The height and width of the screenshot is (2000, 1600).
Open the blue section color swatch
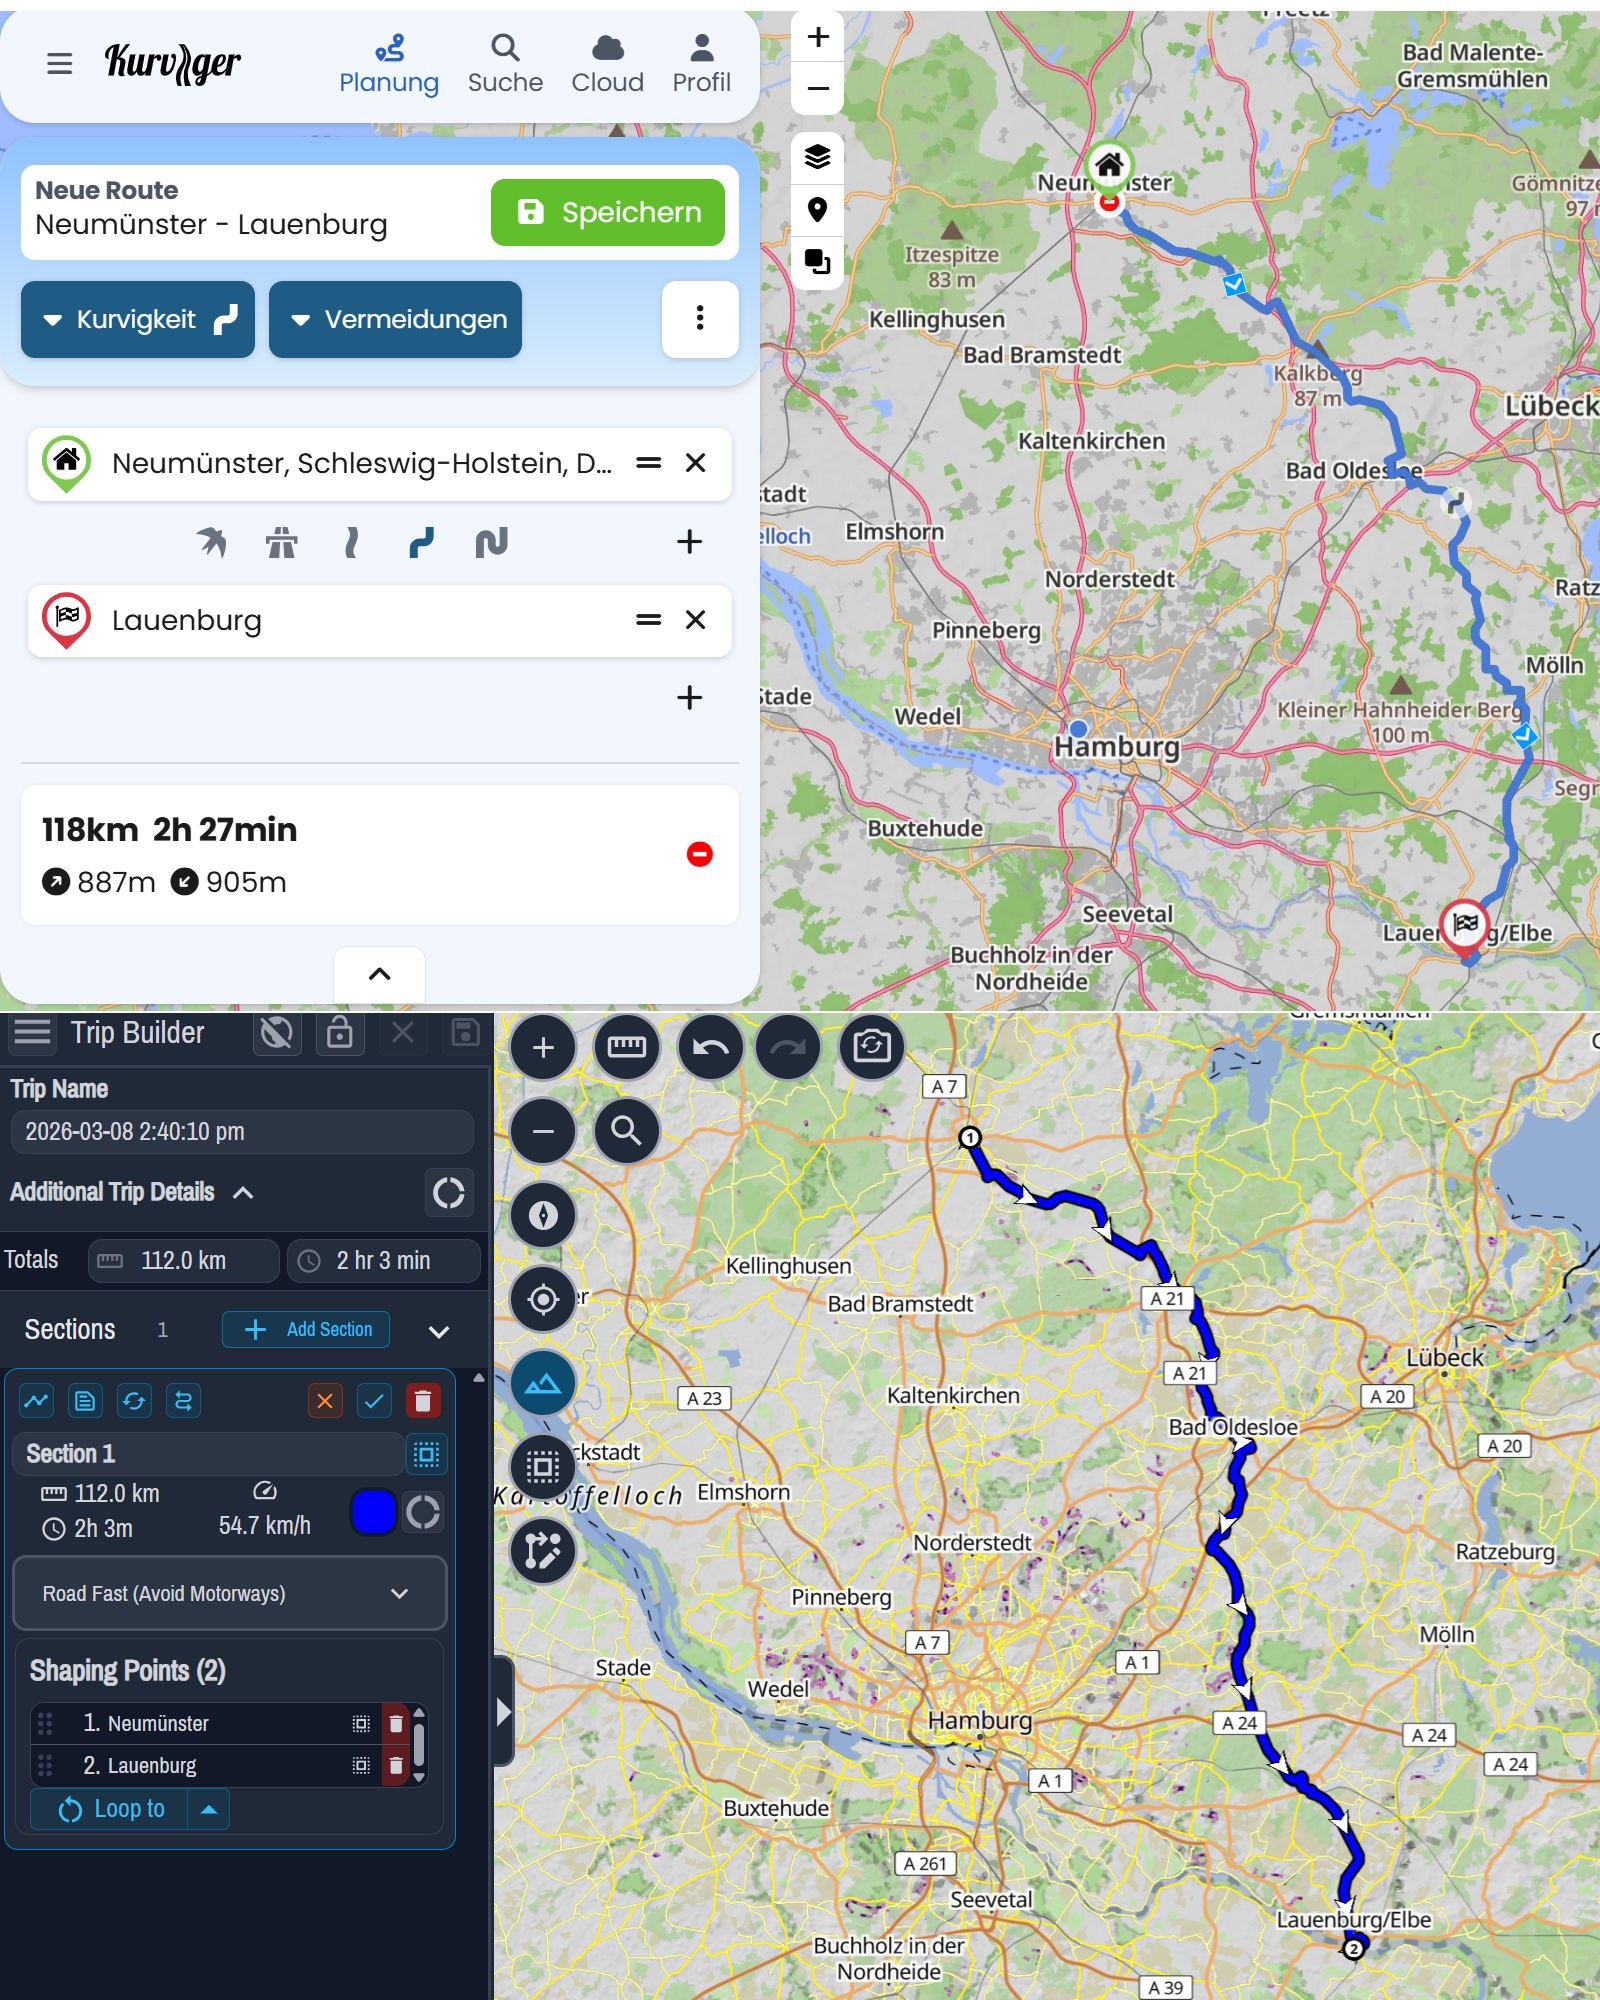374,1512
